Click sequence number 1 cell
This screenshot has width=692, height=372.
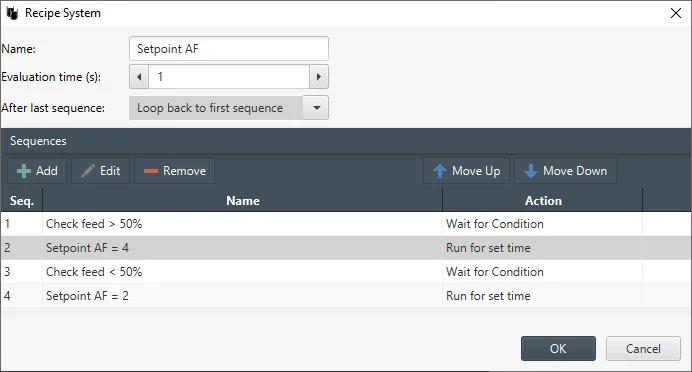pos(22,224)
